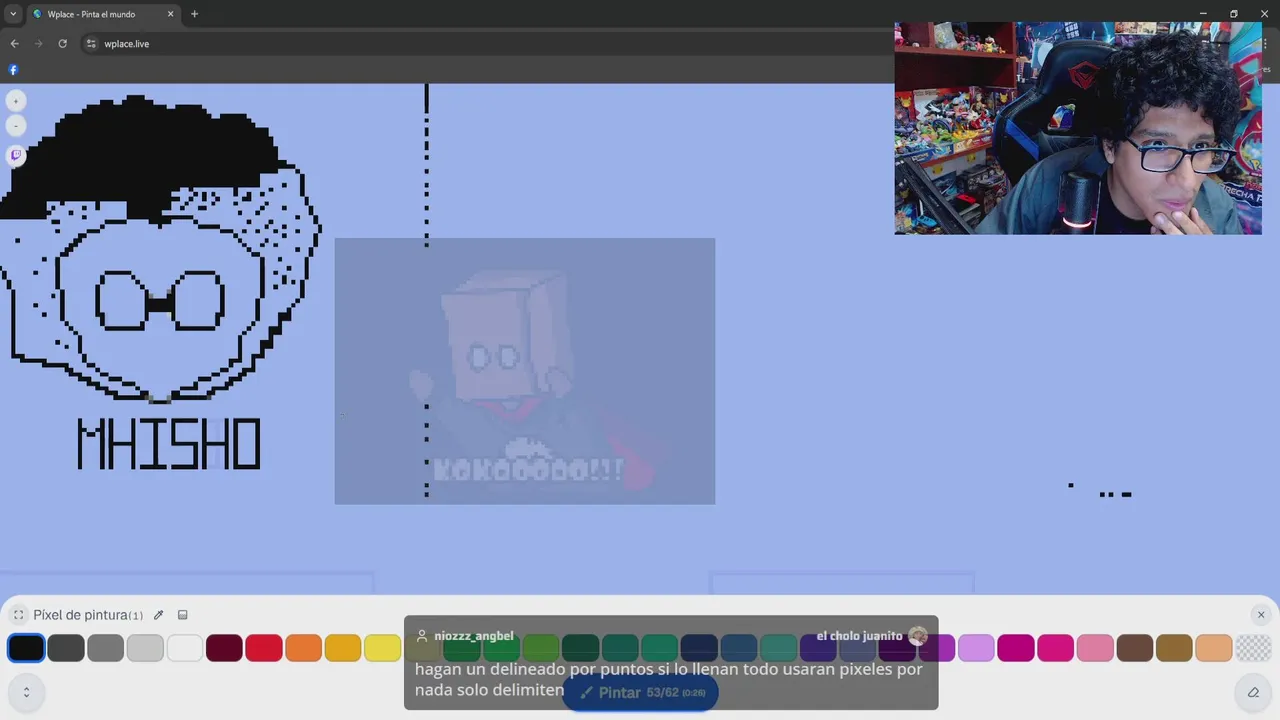Pick the bright red color swatch
The height and width of the screenshot is (720, 1280).
pos(264,648)
